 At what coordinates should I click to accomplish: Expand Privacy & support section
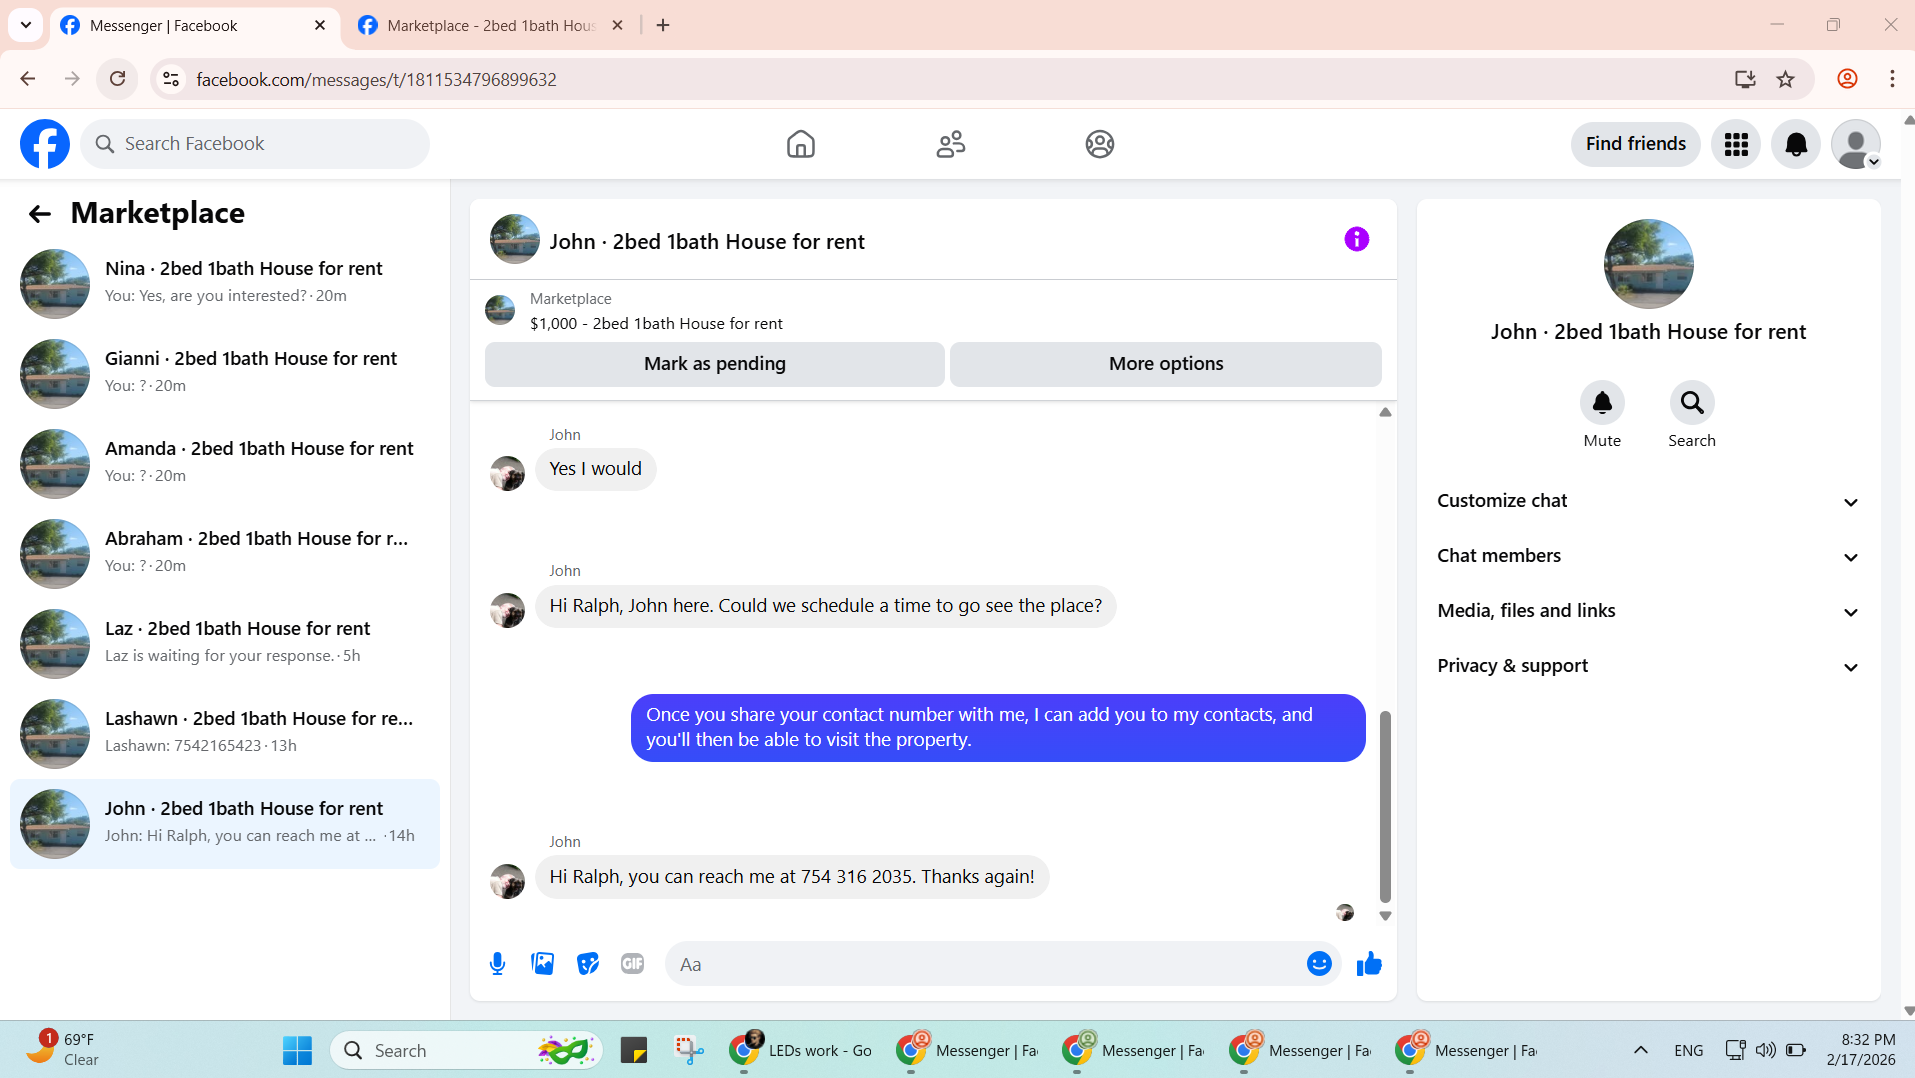pyautogui.click(x=1648, y=666)
